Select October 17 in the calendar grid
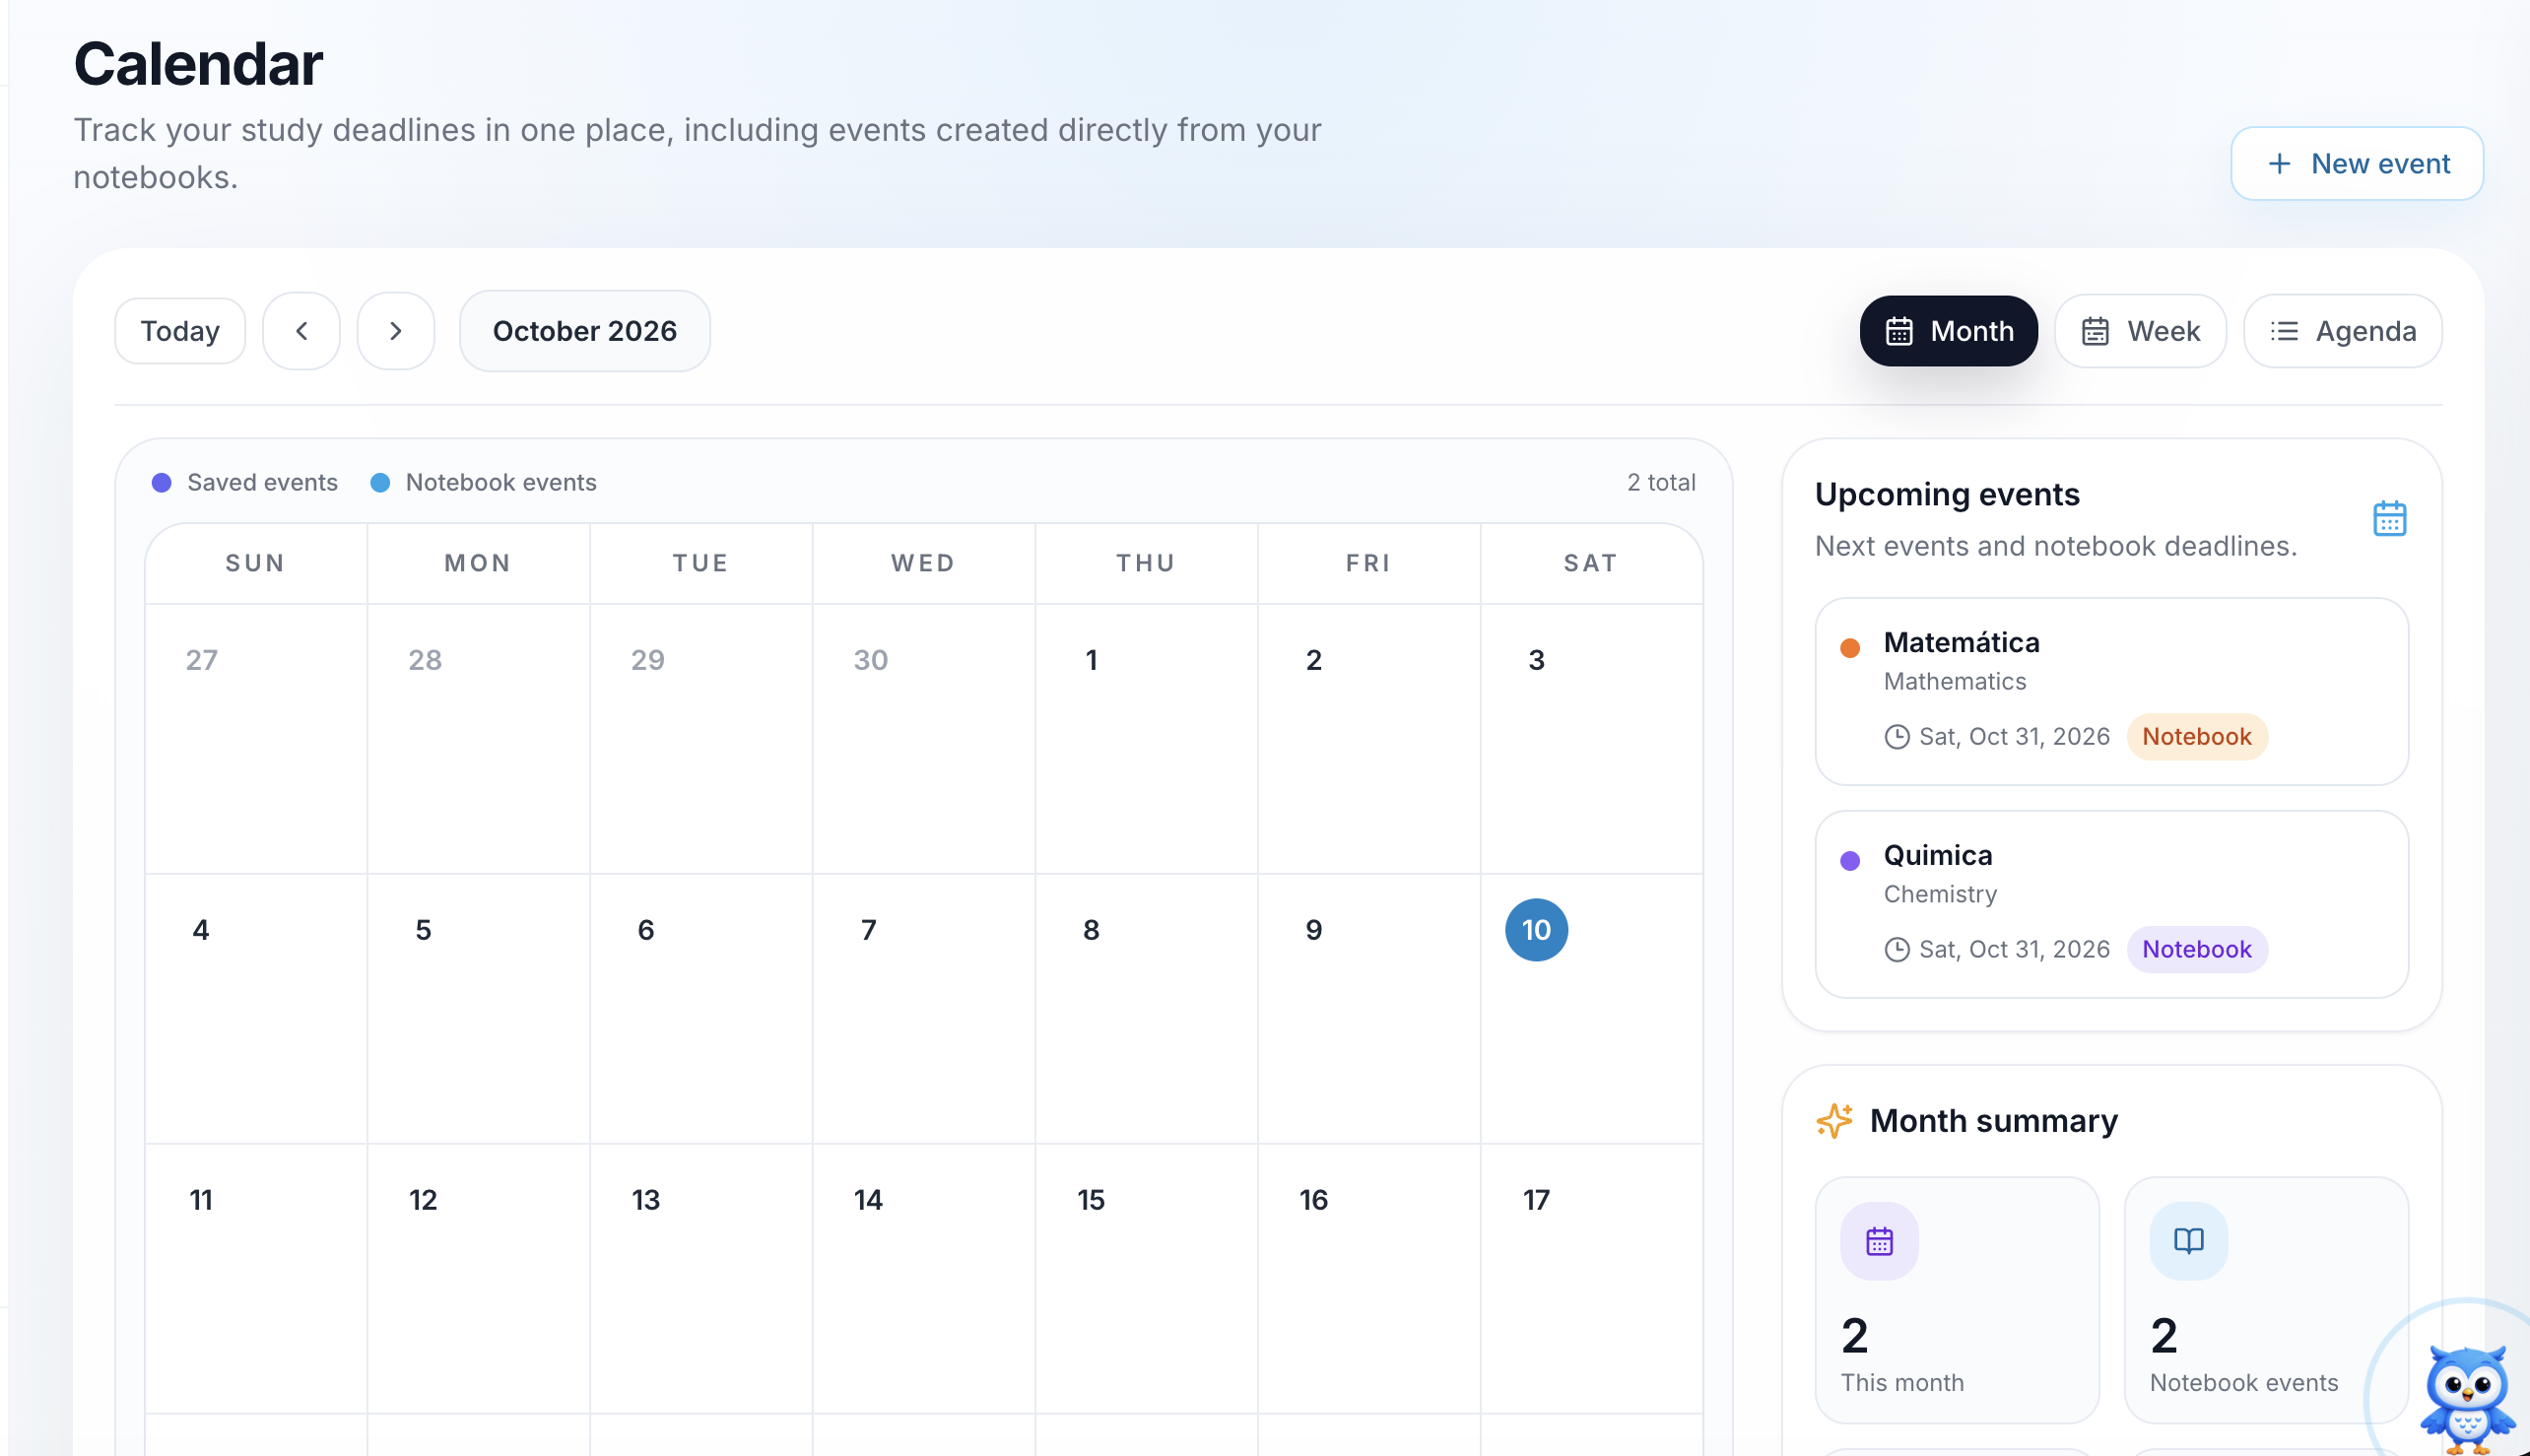 click(x=1591, y=1278)
